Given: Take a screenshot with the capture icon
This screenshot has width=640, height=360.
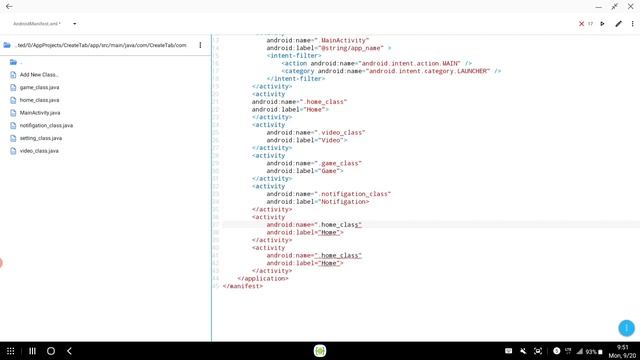Looking at the screenshot, I should click(x=538, y=351).
